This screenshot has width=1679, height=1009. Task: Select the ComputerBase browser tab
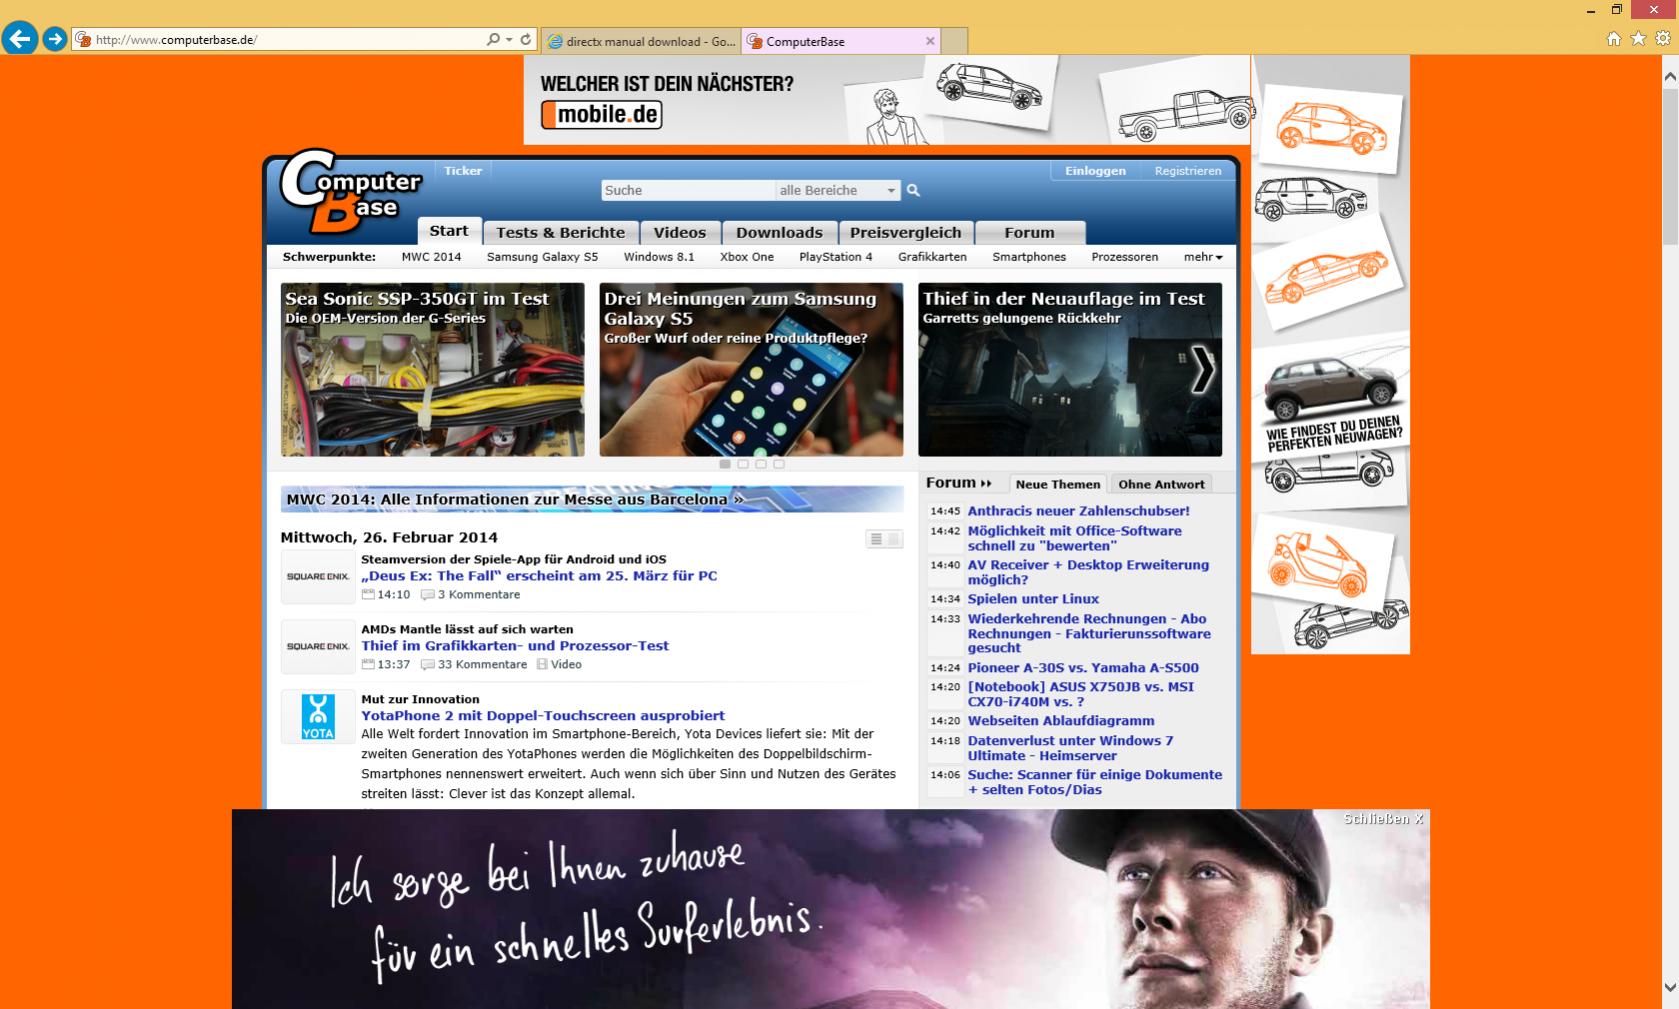pyautogui.click(x=843, y=41)
